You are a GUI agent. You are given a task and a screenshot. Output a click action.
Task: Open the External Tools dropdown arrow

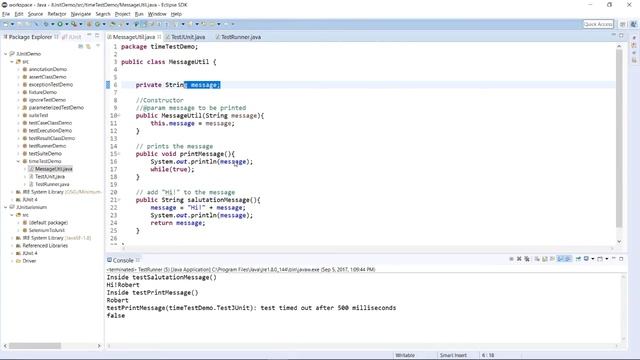[x=80, y=24]
